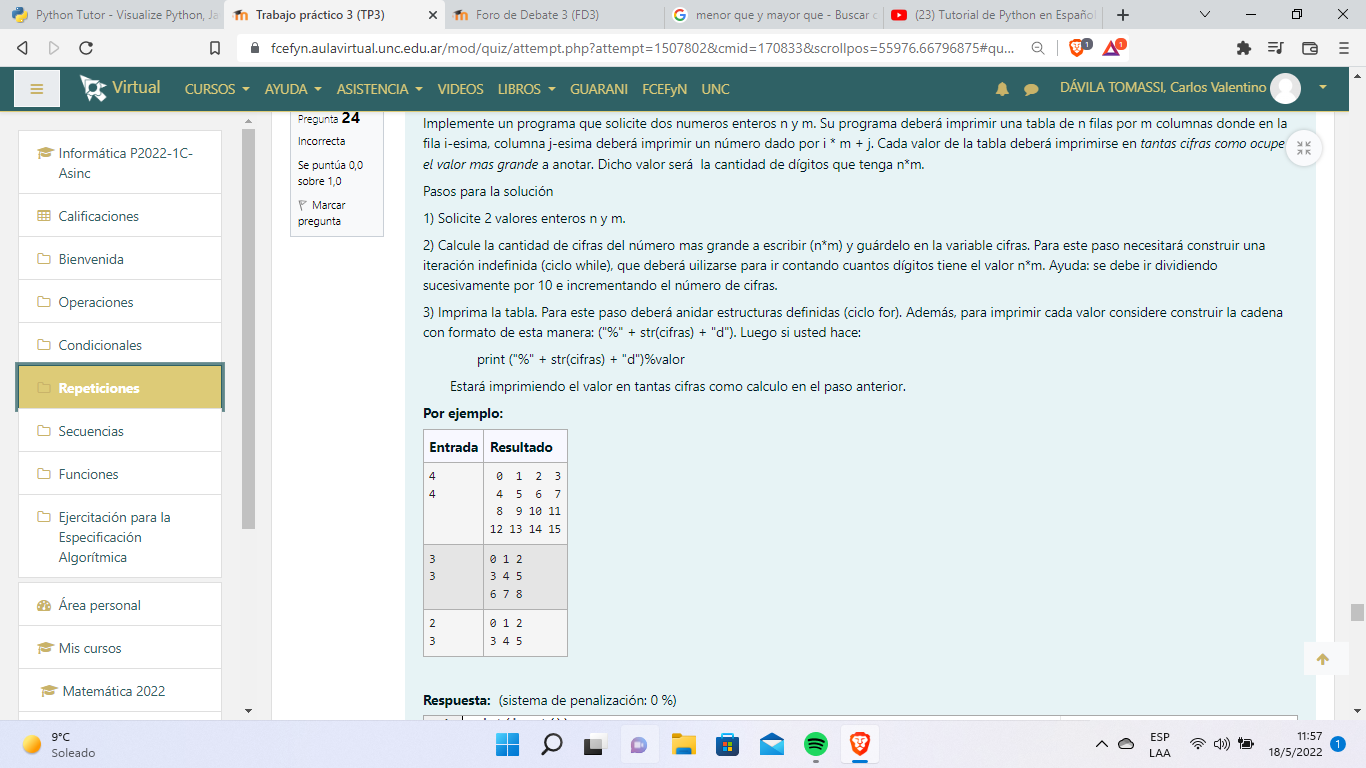Open the Brave wallet icon

click(1309, 47)
